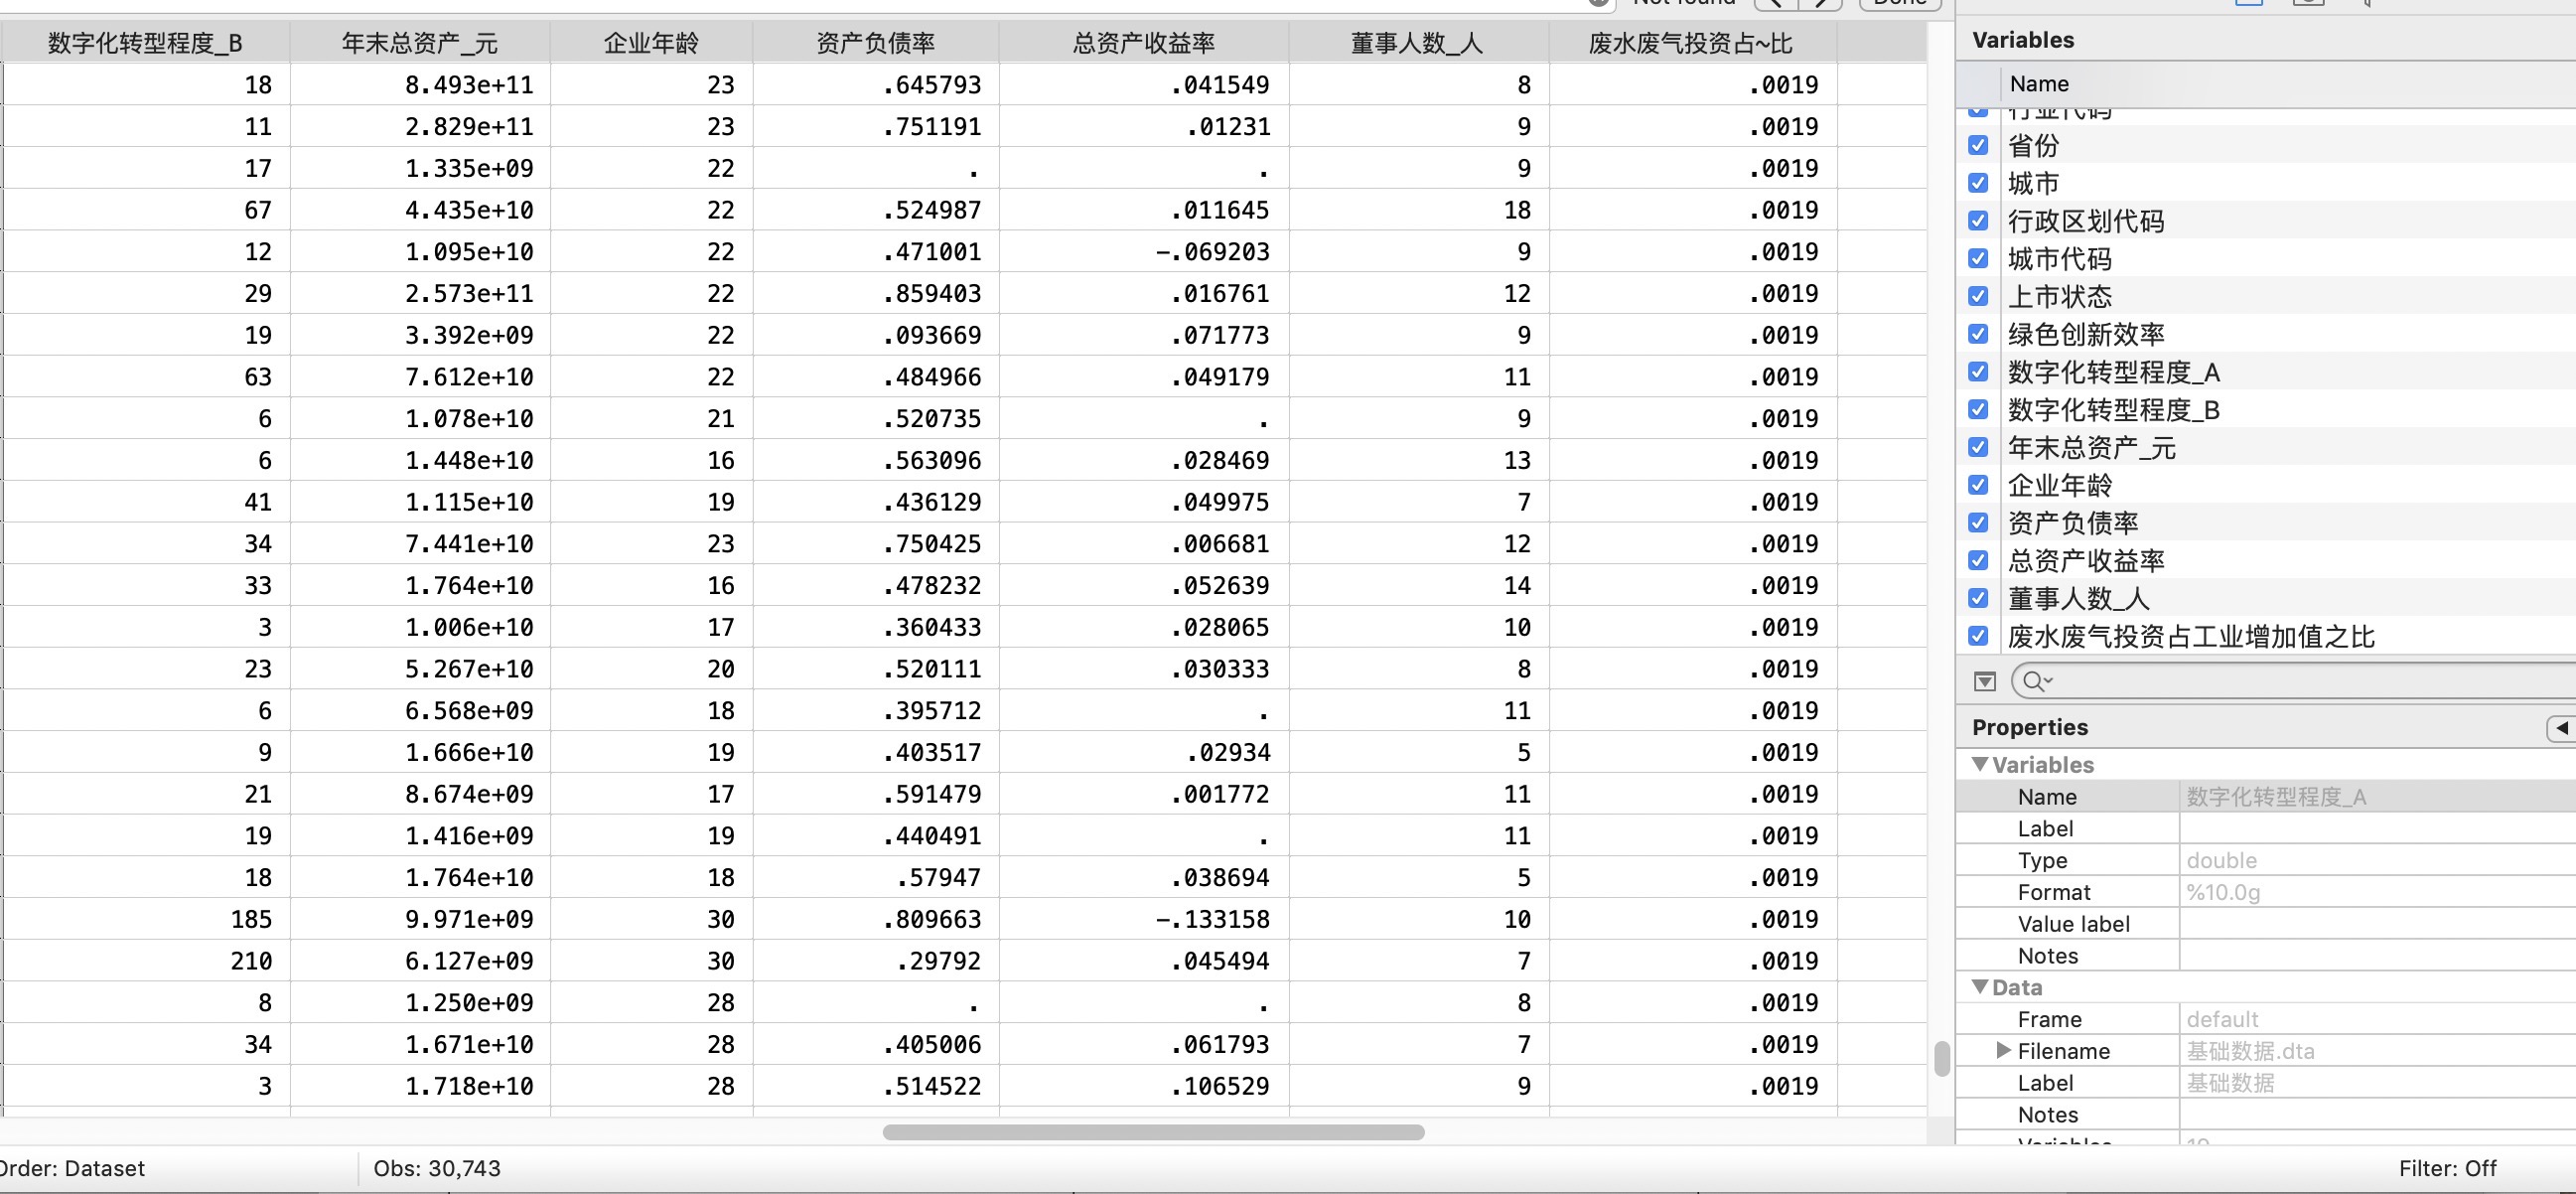Image resolution: width=2576 pixels, height=1194 pixels.
Task: Click the Name header in Variables list
Action: [x=2039, y=84]
